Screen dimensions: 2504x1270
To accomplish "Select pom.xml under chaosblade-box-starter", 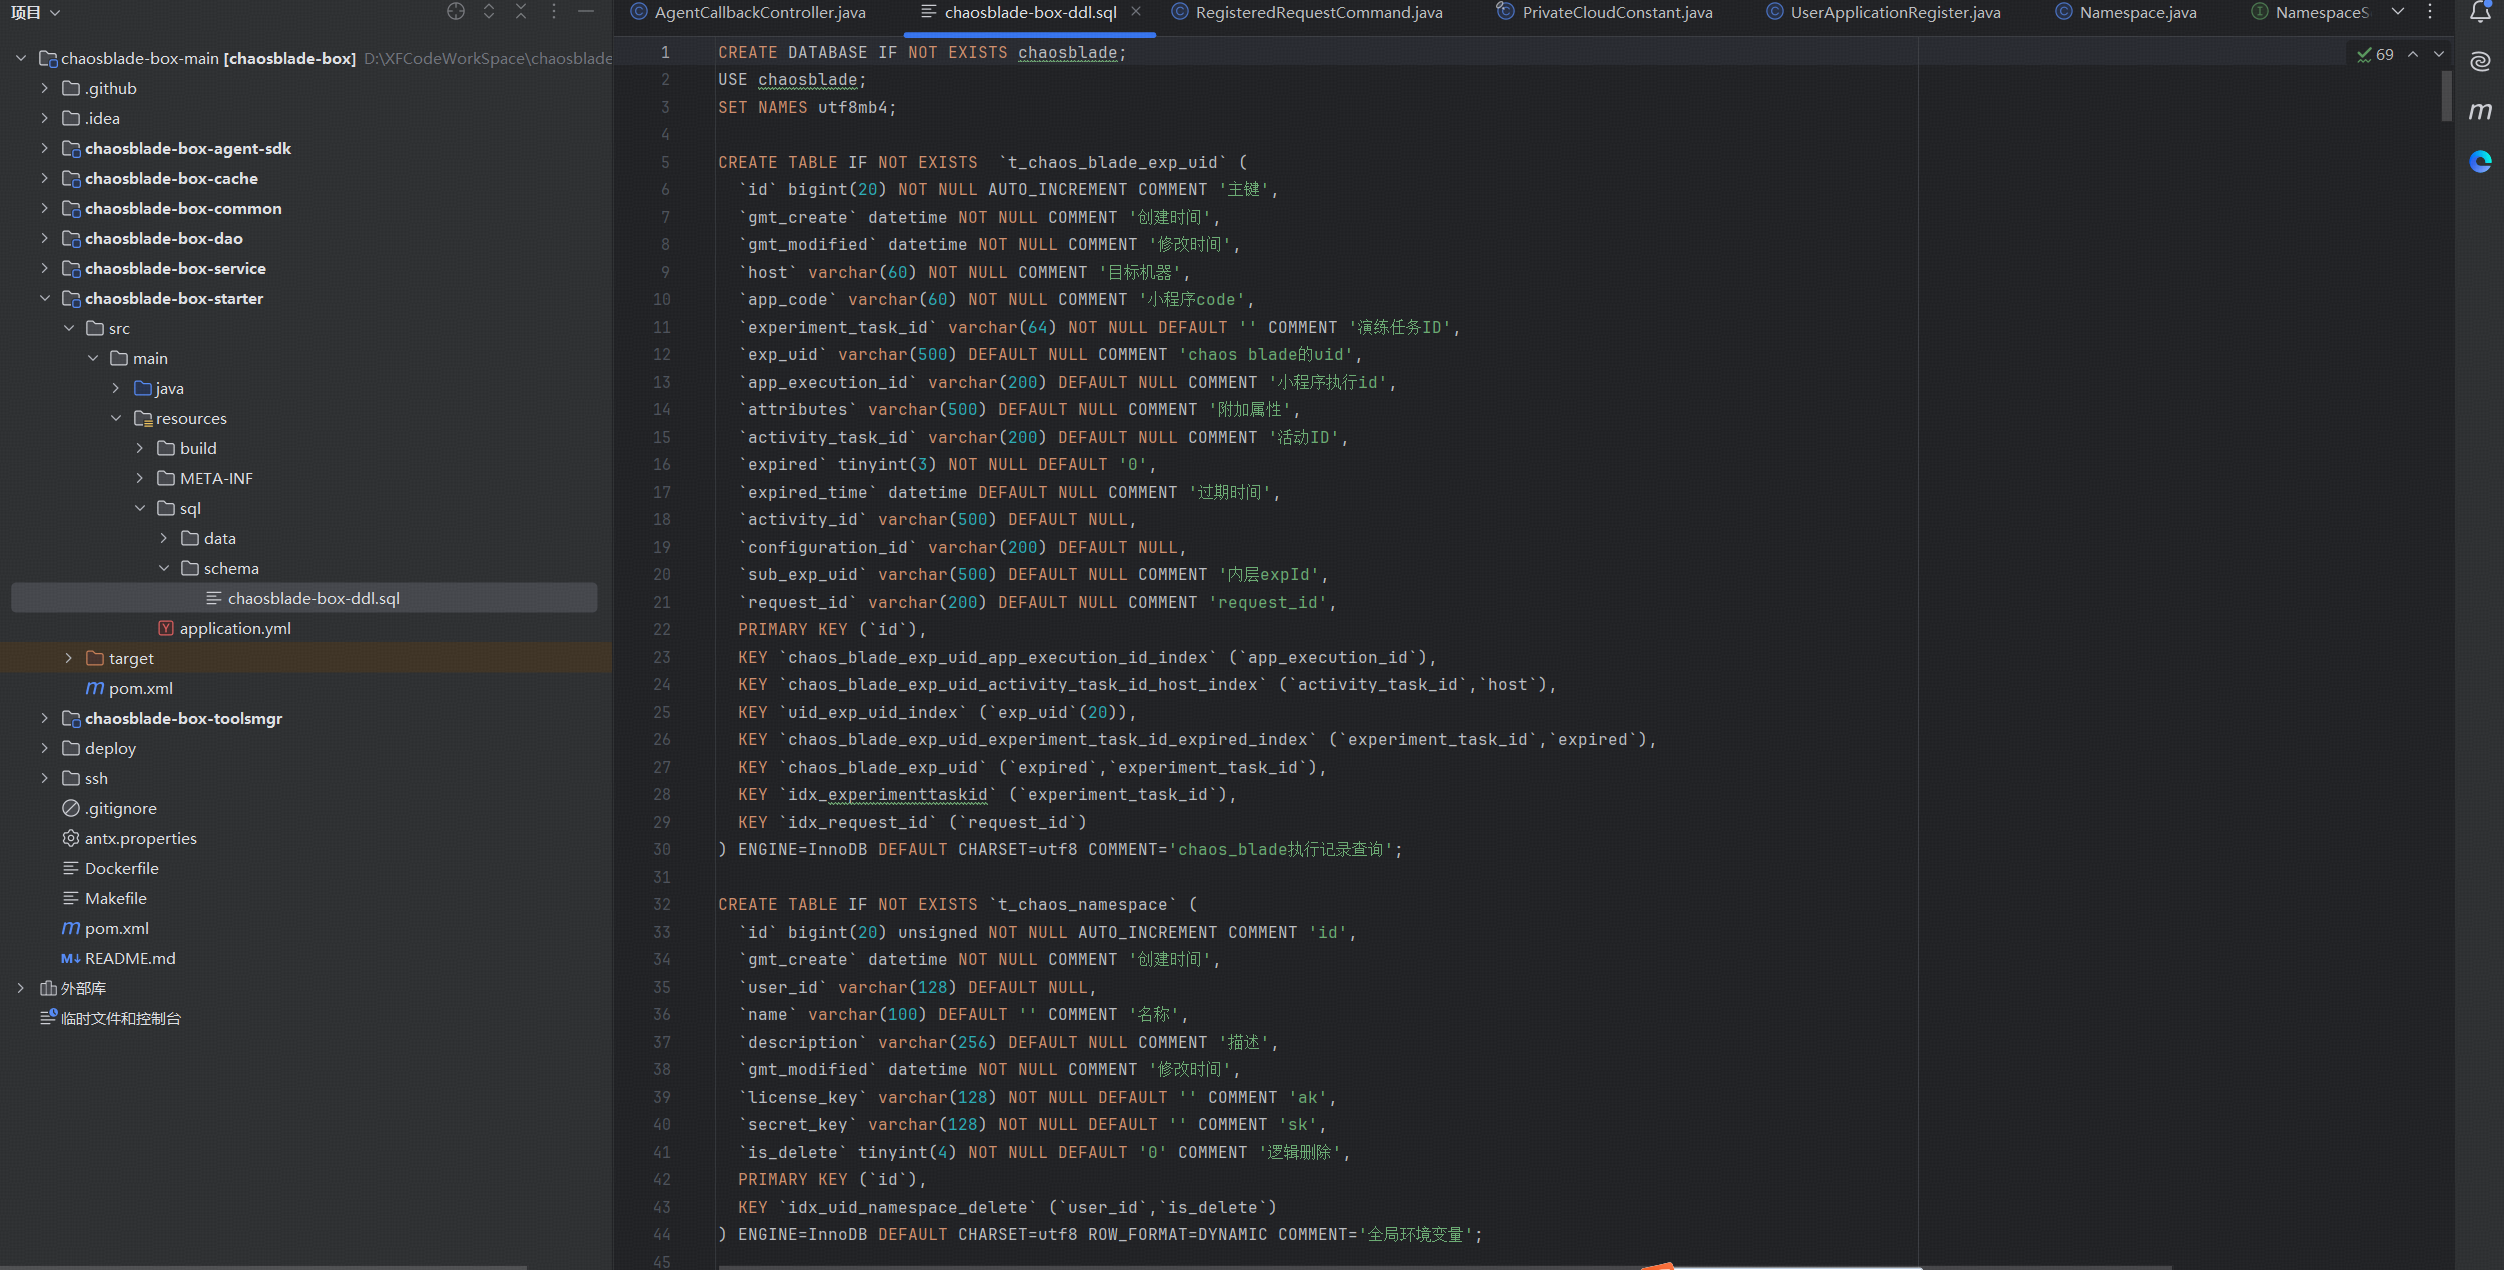I will coord(130,688).
